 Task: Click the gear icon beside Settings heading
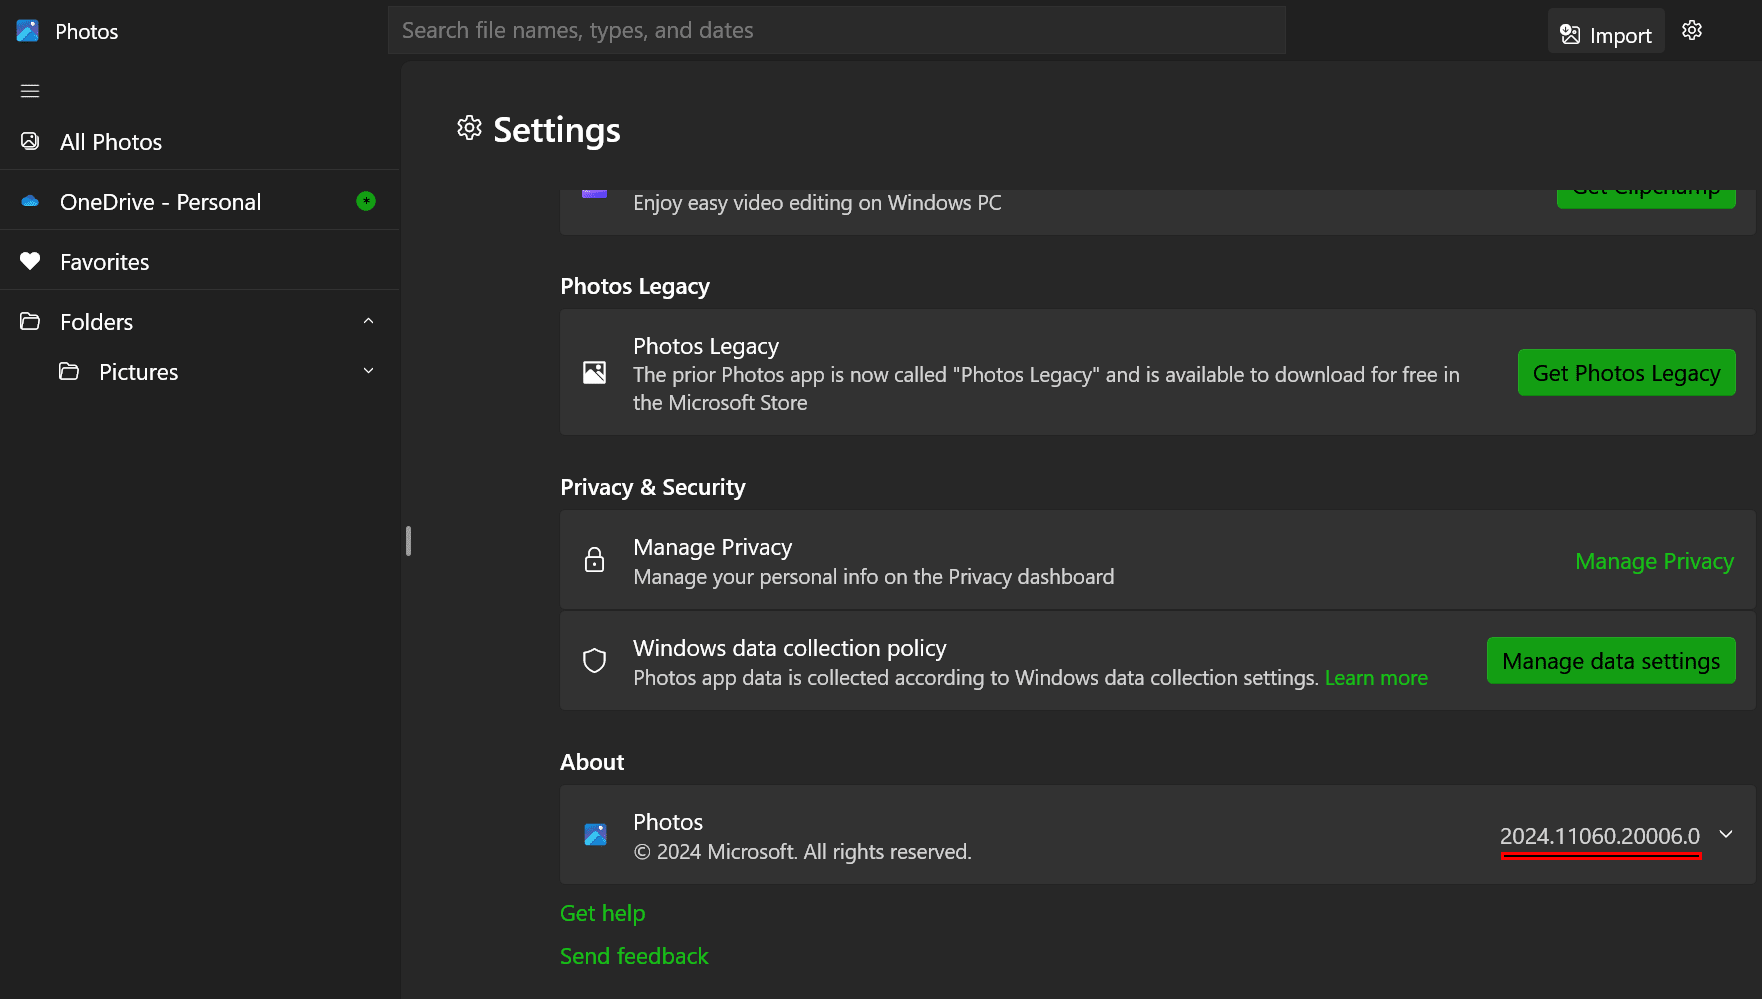coord(469,128)
